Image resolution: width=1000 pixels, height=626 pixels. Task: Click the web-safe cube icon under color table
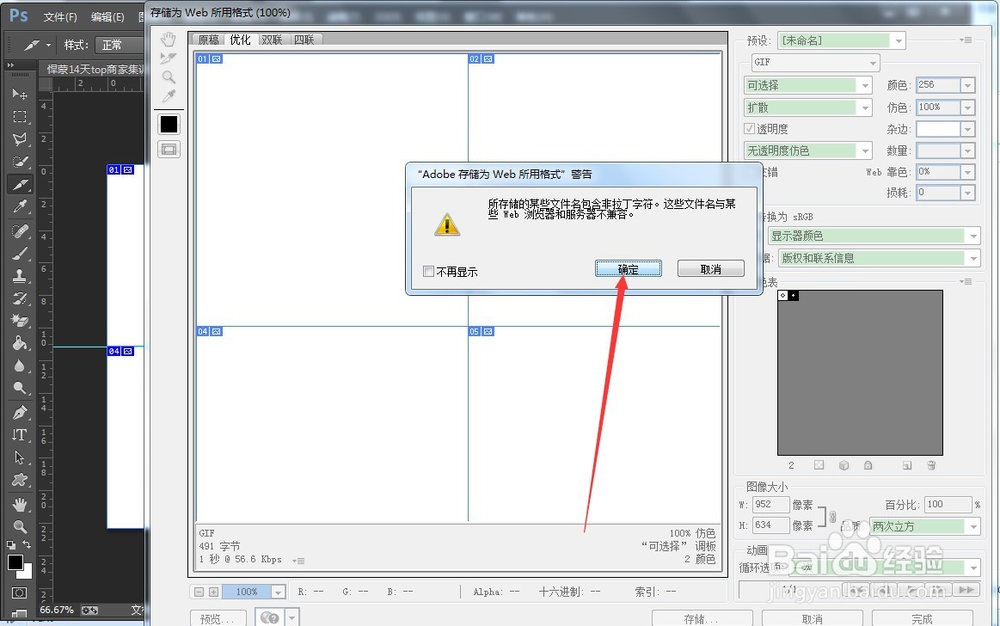tap(844, 465)
